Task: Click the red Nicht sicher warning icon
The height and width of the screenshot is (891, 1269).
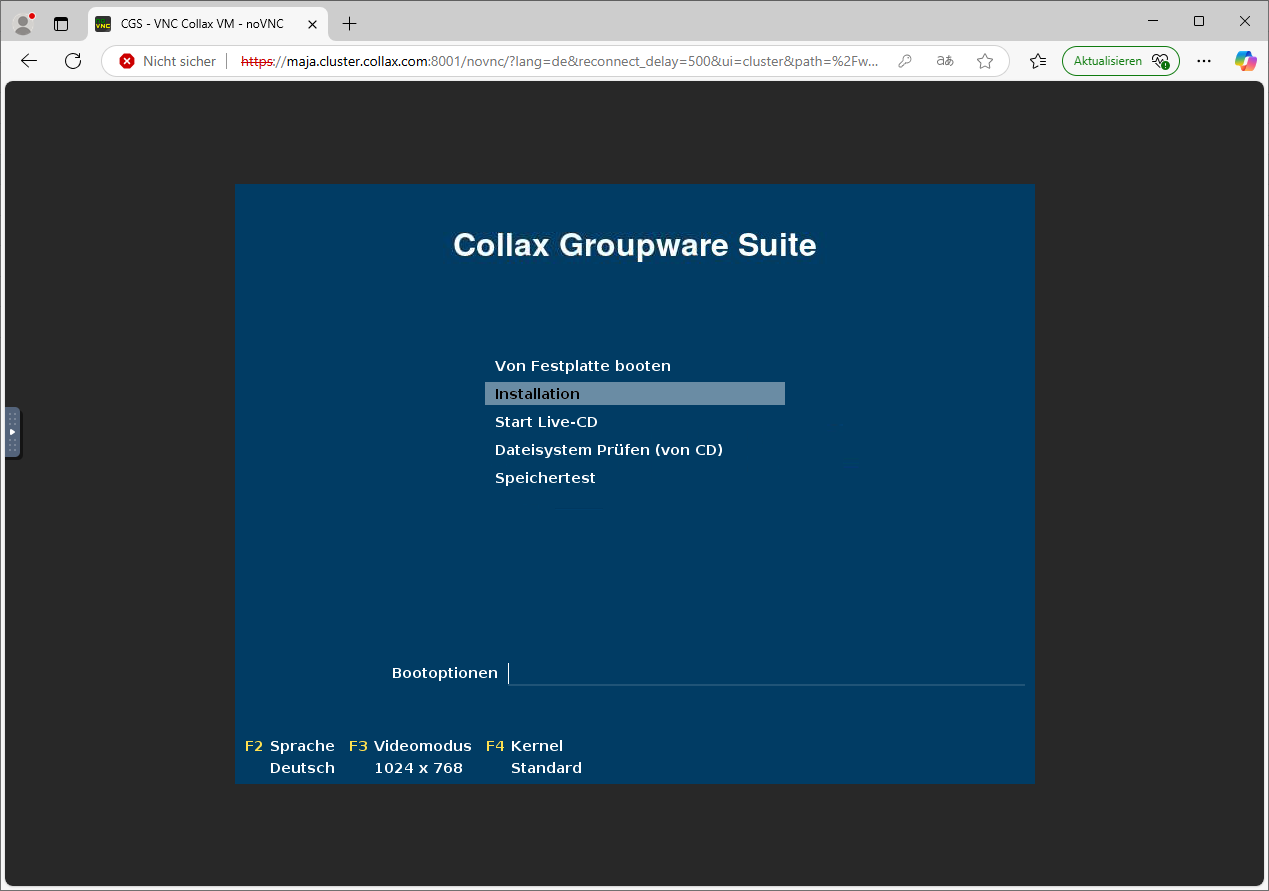Action: [127, 61]
